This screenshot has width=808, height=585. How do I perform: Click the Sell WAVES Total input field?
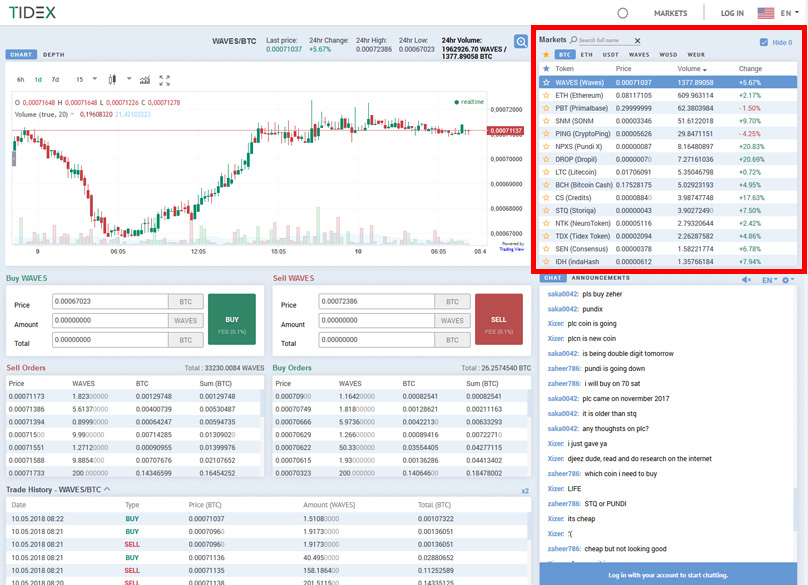point(376,340)
